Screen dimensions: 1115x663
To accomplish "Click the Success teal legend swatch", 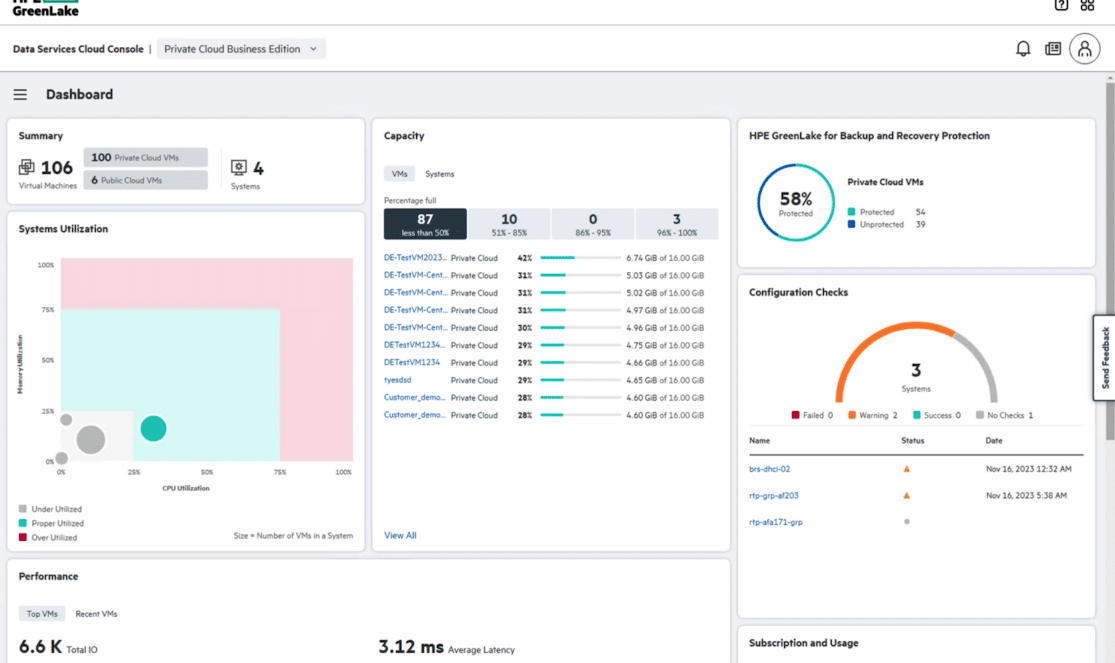I will point(917,415).
